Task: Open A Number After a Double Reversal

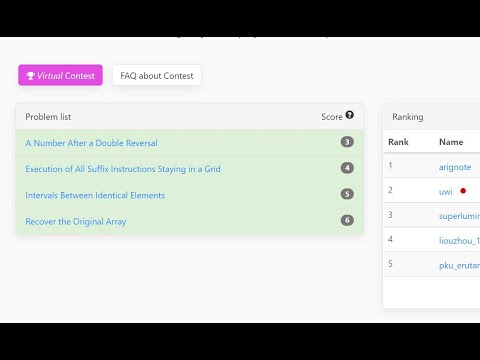Action: 91,143
